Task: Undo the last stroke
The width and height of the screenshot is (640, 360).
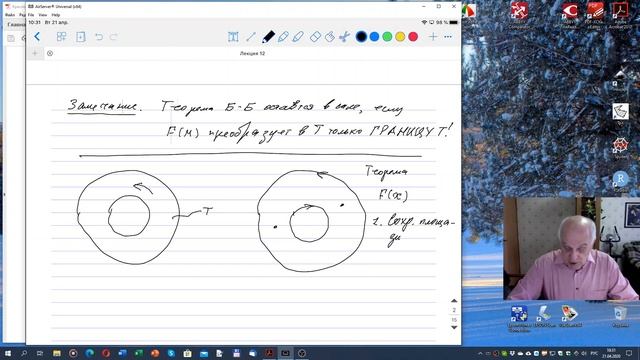Action: [x=99, y=37]
